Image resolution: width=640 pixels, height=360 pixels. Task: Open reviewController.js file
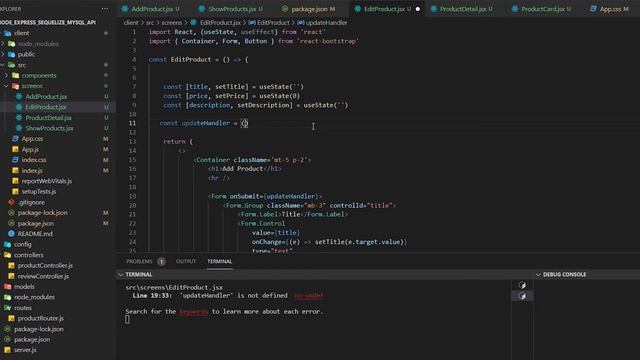(x=43, y=276)
